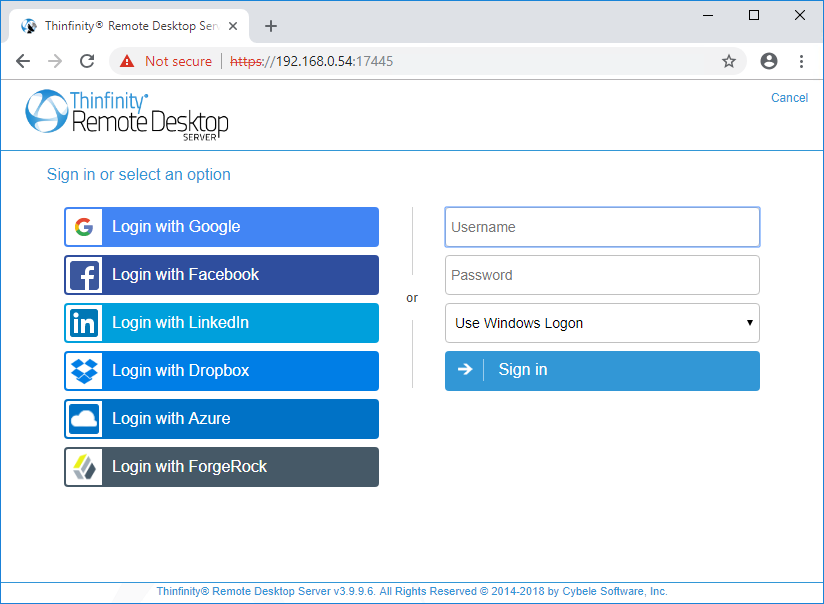Image resolution: width=824 pixels, height=604 pixels.
Task: Open a new browser tab
Action: click(x=271, y=26)
